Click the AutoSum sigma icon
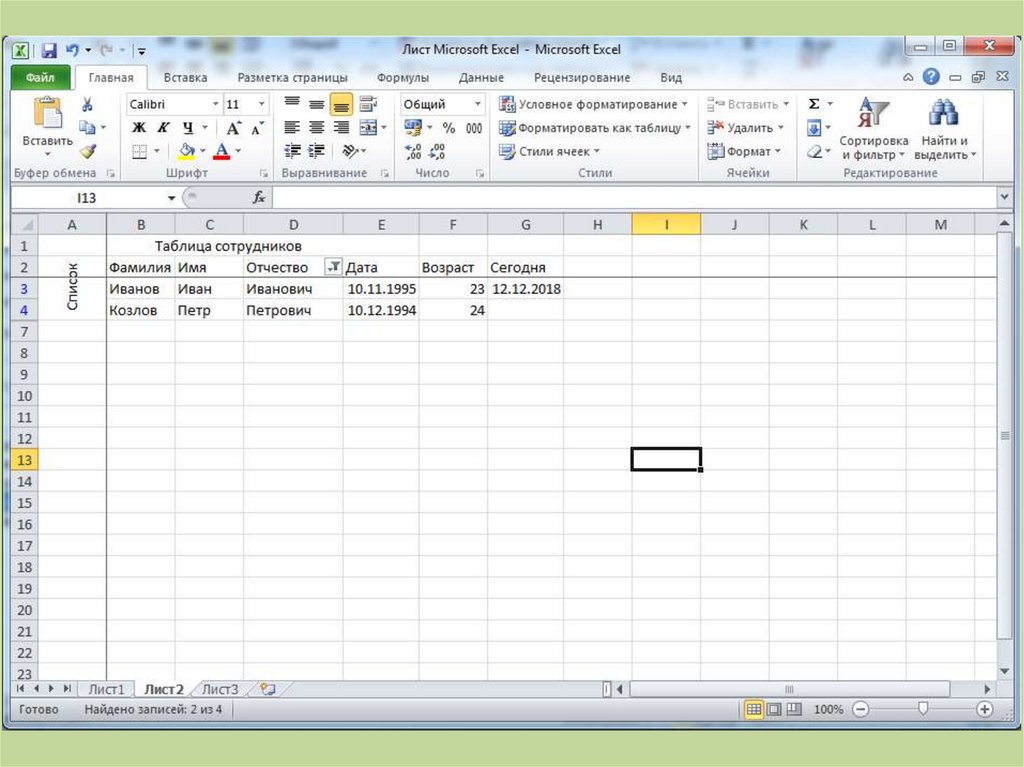Viewport: 1024px width, 767px height. [x=814, y=104]
